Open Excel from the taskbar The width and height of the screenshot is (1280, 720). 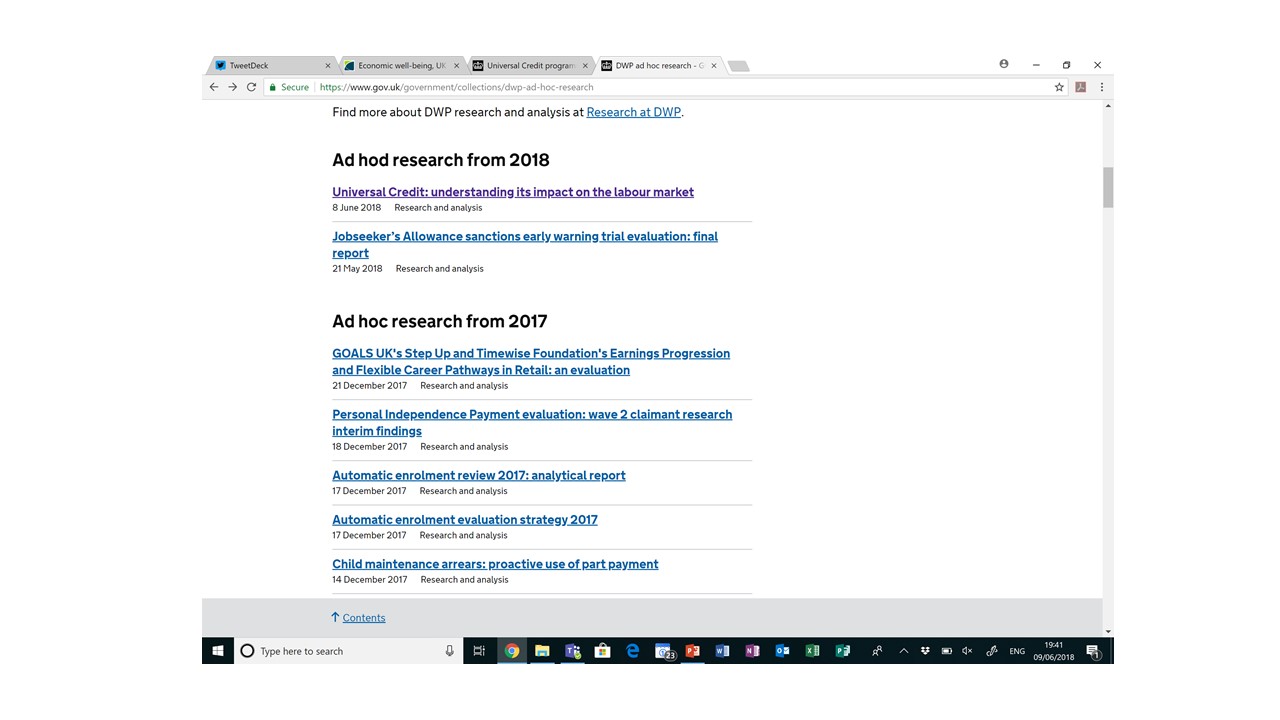tap(812, 651)
